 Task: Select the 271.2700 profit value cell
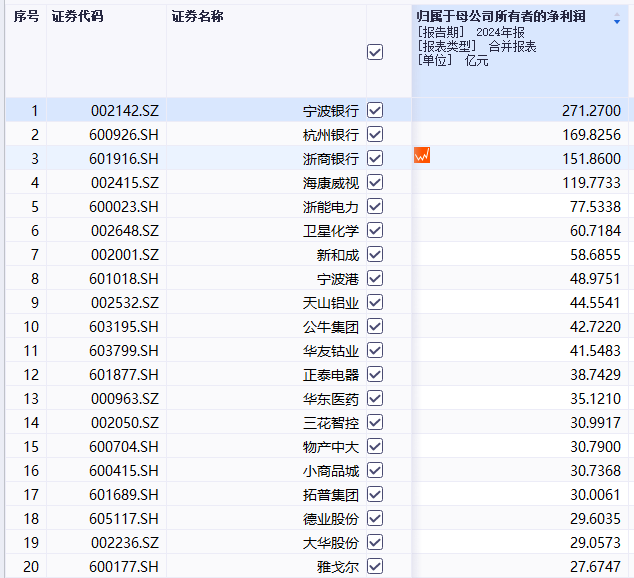tap(590, 110)
